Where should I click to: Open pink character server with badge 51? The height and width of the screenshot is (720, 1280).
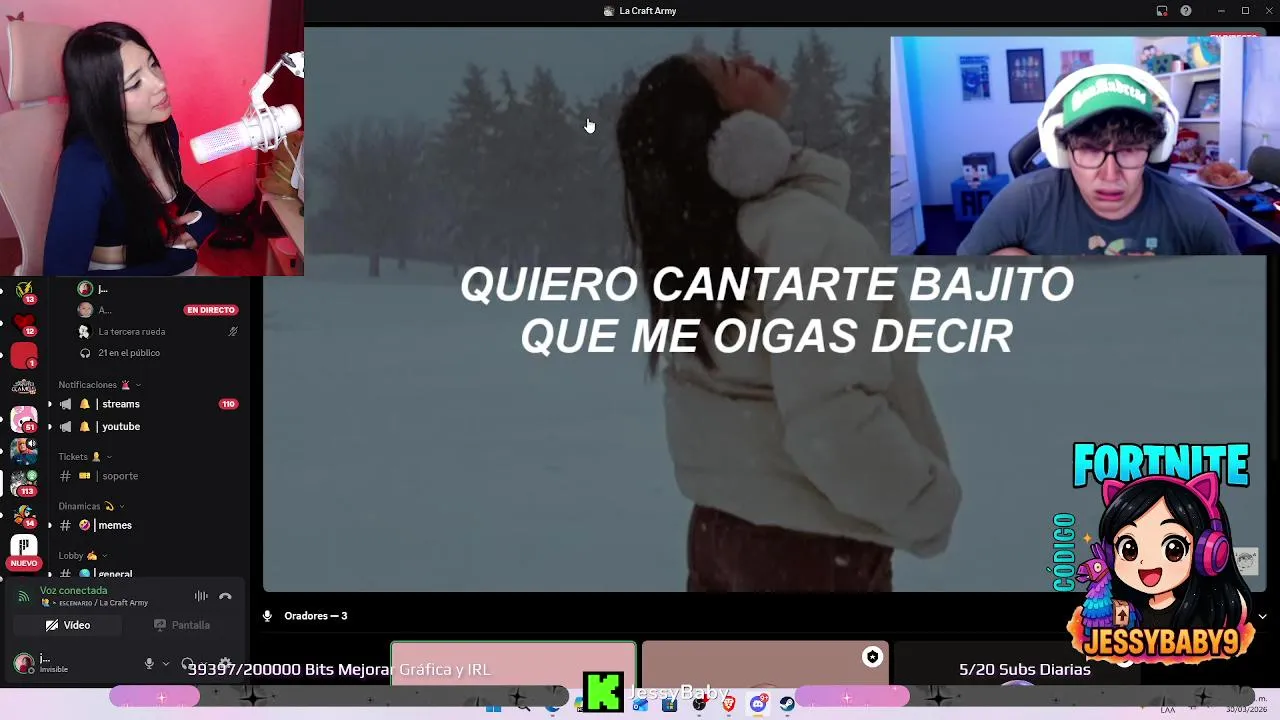click(x=24, y=419)
